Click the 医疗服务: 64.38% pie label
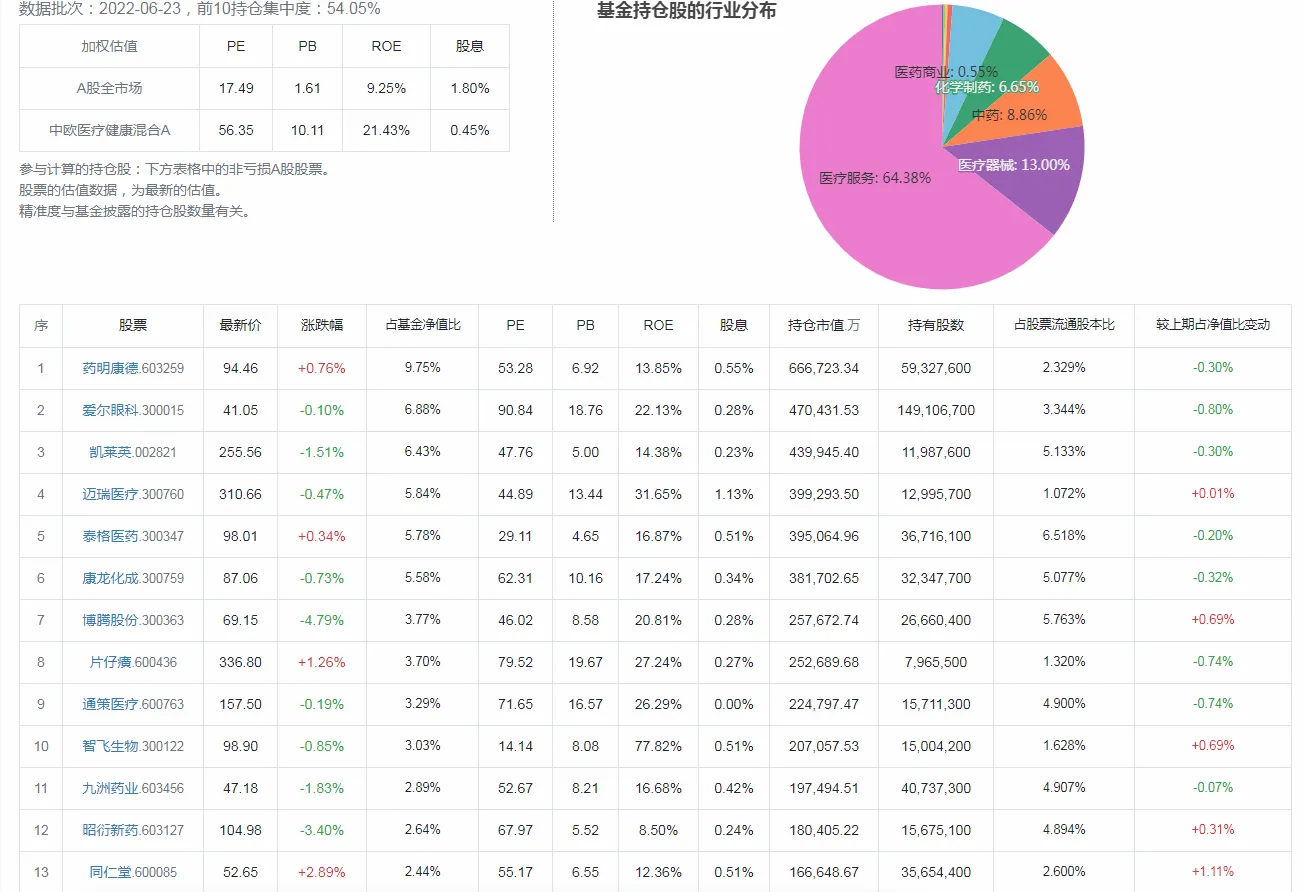The width and height of the screenshot is (1305, 892). [875, 178]
